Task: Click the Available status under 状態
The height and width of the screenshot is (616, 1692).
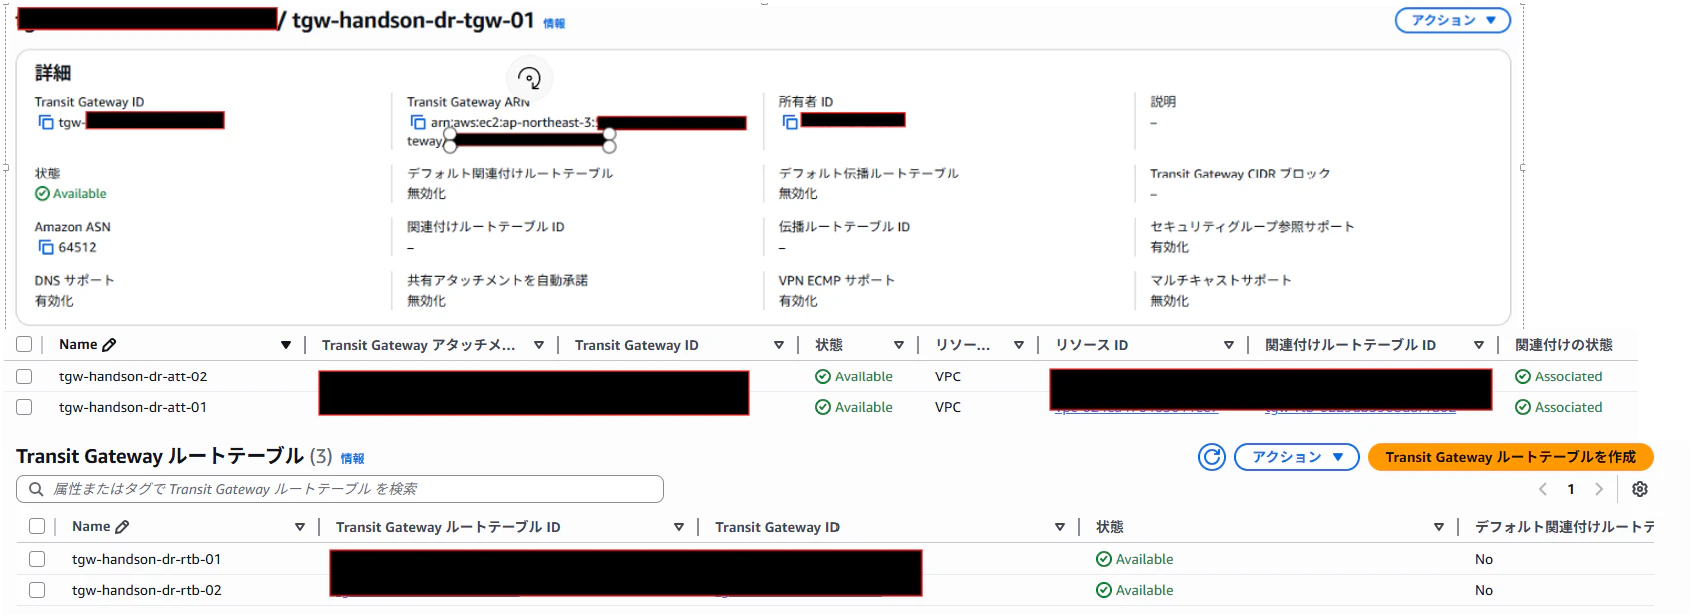Action: [x=71, y=194]
